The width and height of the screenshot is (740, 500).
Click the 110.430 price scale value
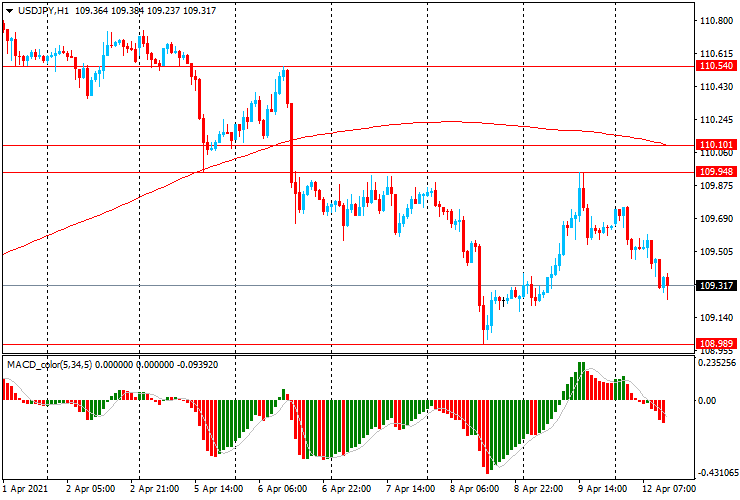(716, 87)
